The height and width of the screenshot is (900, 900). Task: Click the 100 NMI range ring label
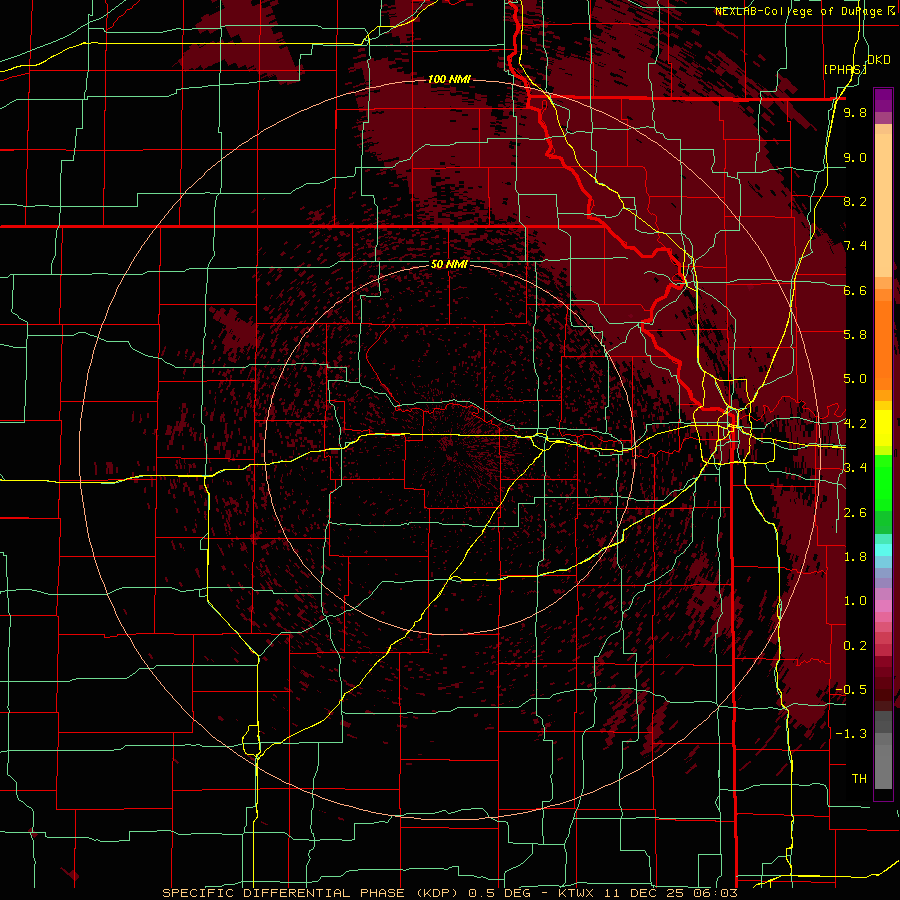[x=449, y=79]
